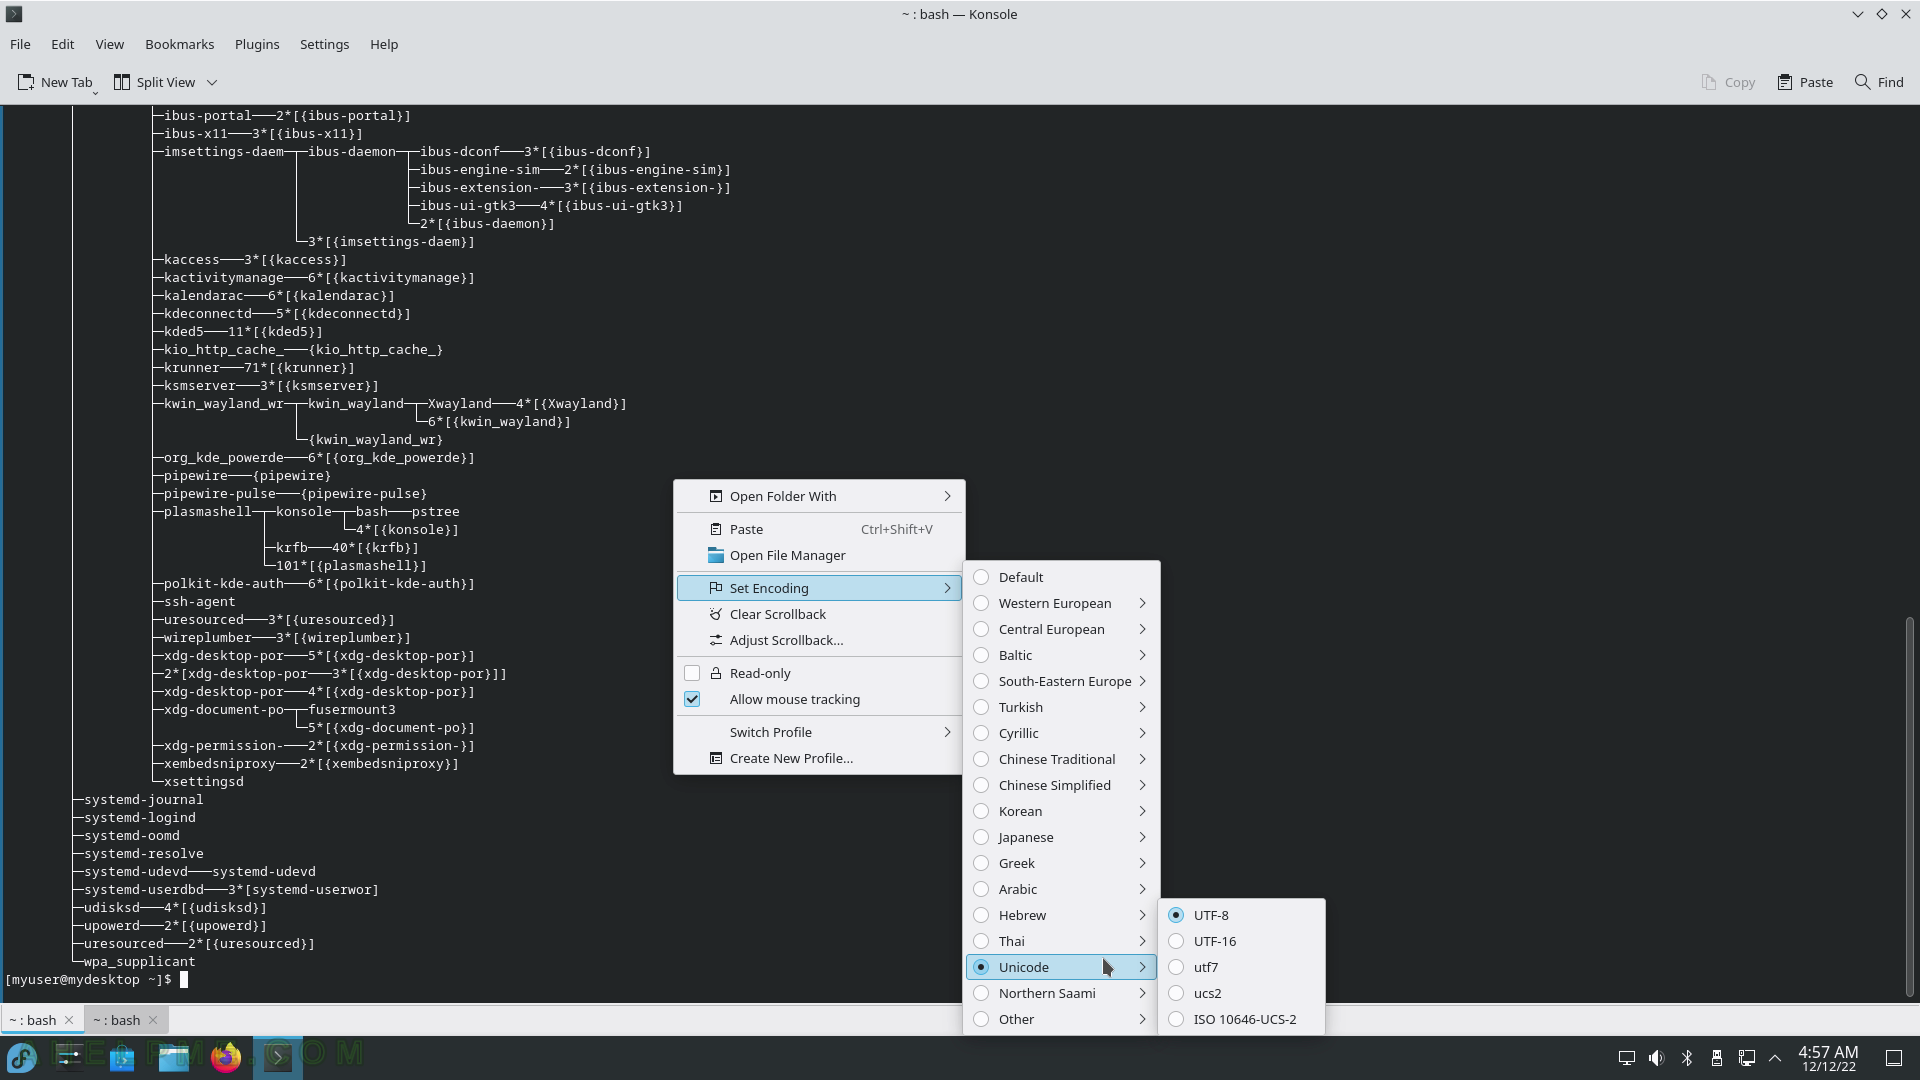The image size is (1920, 1080).
Task: Click the Split View toolbar icon
Action: tap(122, 82)
